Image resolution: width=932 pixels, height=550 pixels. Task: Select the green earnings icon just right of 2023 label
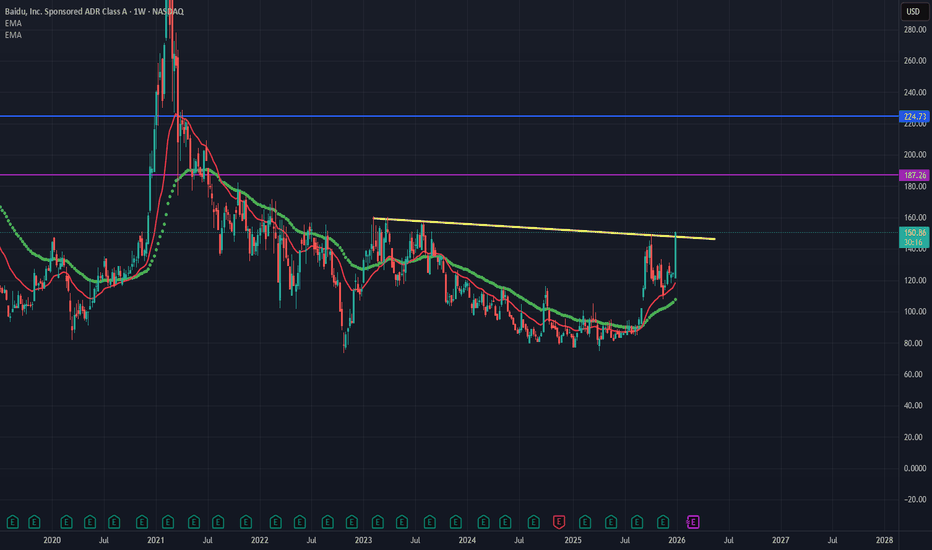tap(377, 522)
